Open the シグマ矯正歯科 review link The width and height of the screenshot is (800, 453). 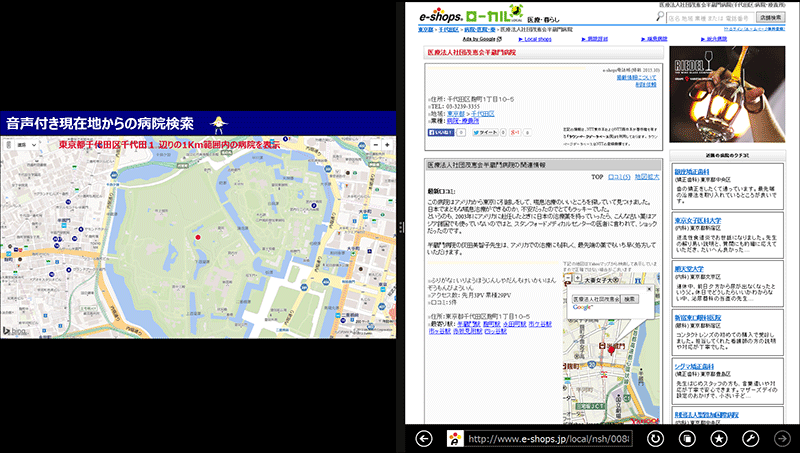pos(694,367)
